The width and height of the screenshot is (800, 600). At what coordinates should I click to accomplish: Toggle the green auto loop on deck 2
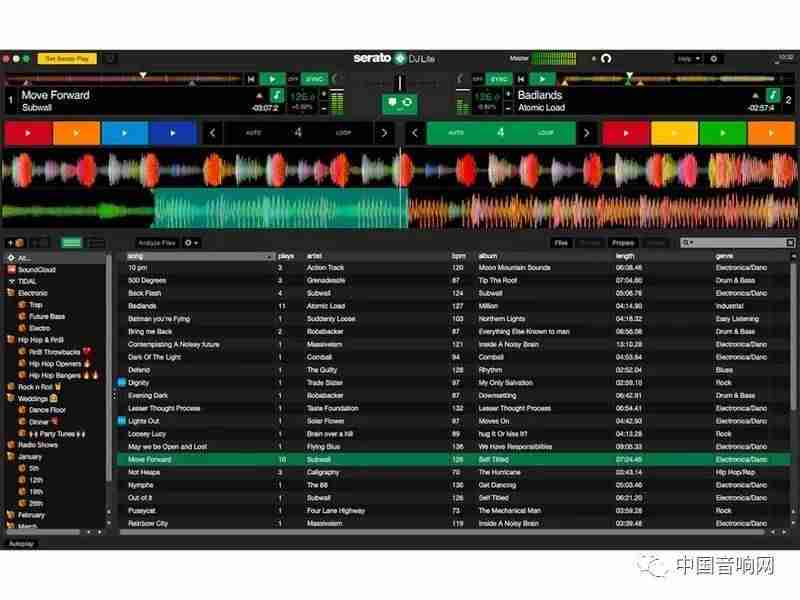[x=501, y=133]
